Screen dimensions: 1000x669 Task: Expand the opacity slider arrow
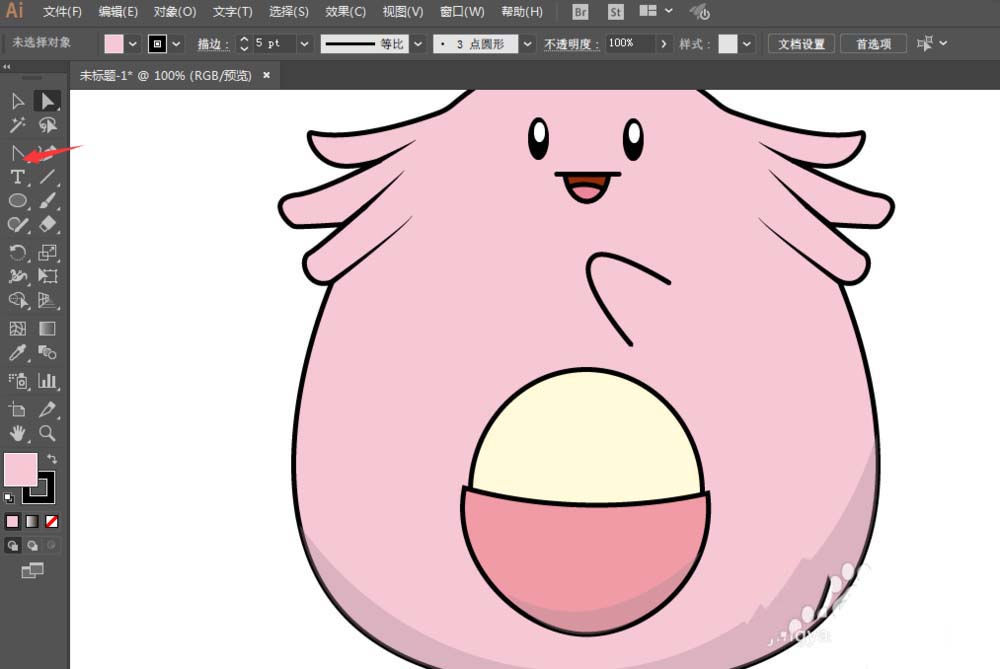pos(663,44)
